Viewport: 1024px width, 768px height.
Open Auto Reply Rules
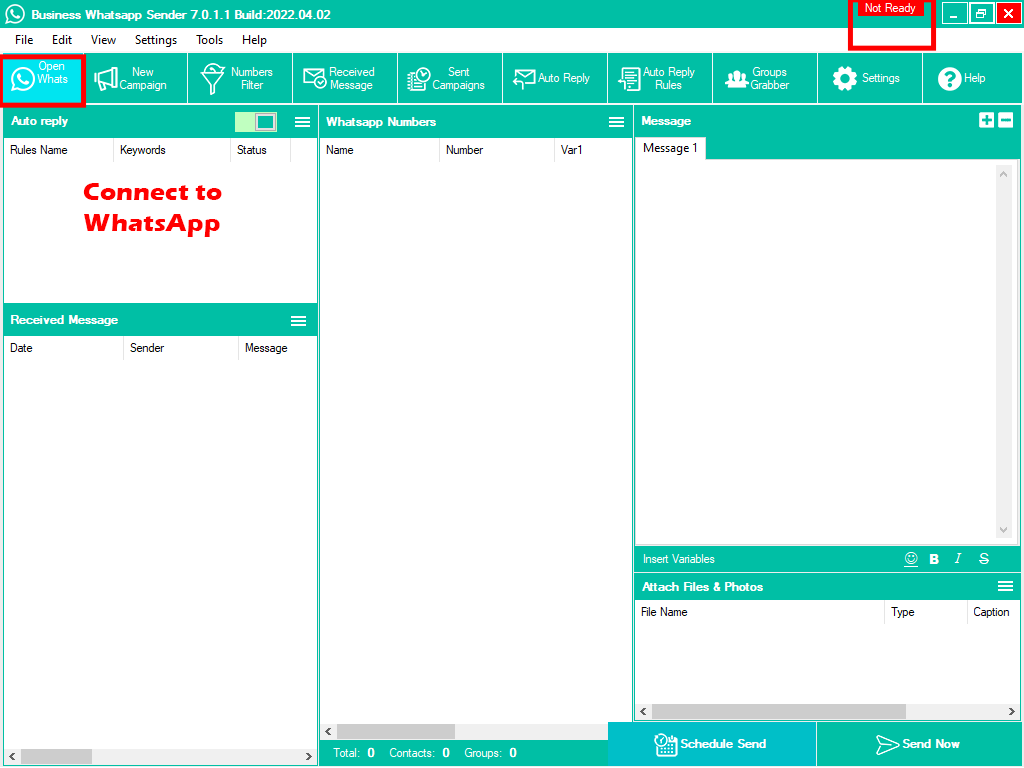coord(660,78)
